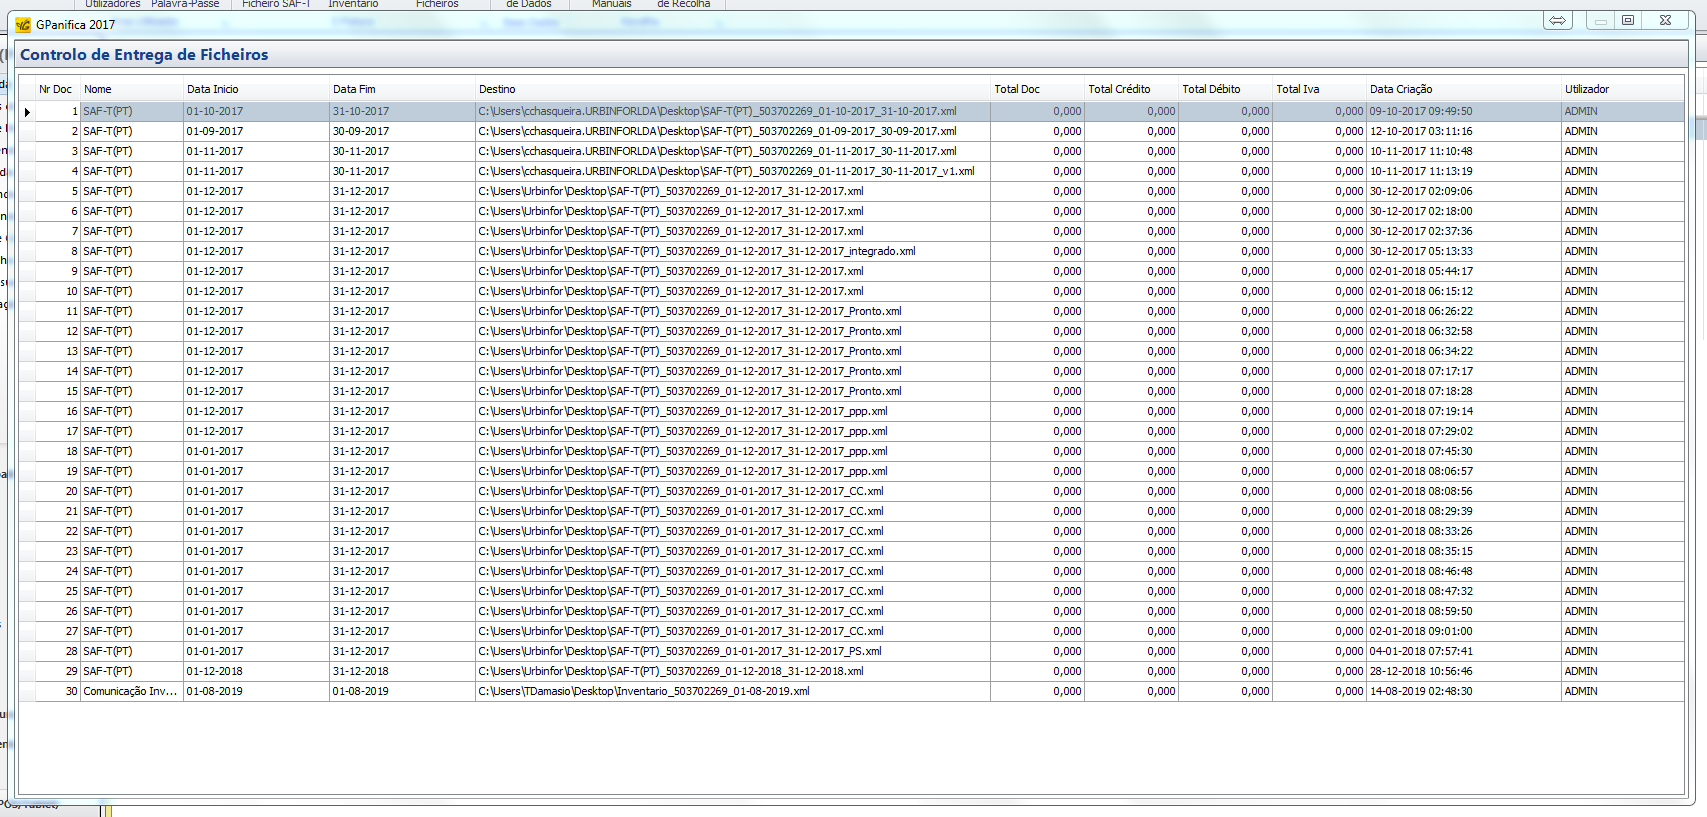
Task: Click the row selector cell for row 15
Action: tap(27, 391)
